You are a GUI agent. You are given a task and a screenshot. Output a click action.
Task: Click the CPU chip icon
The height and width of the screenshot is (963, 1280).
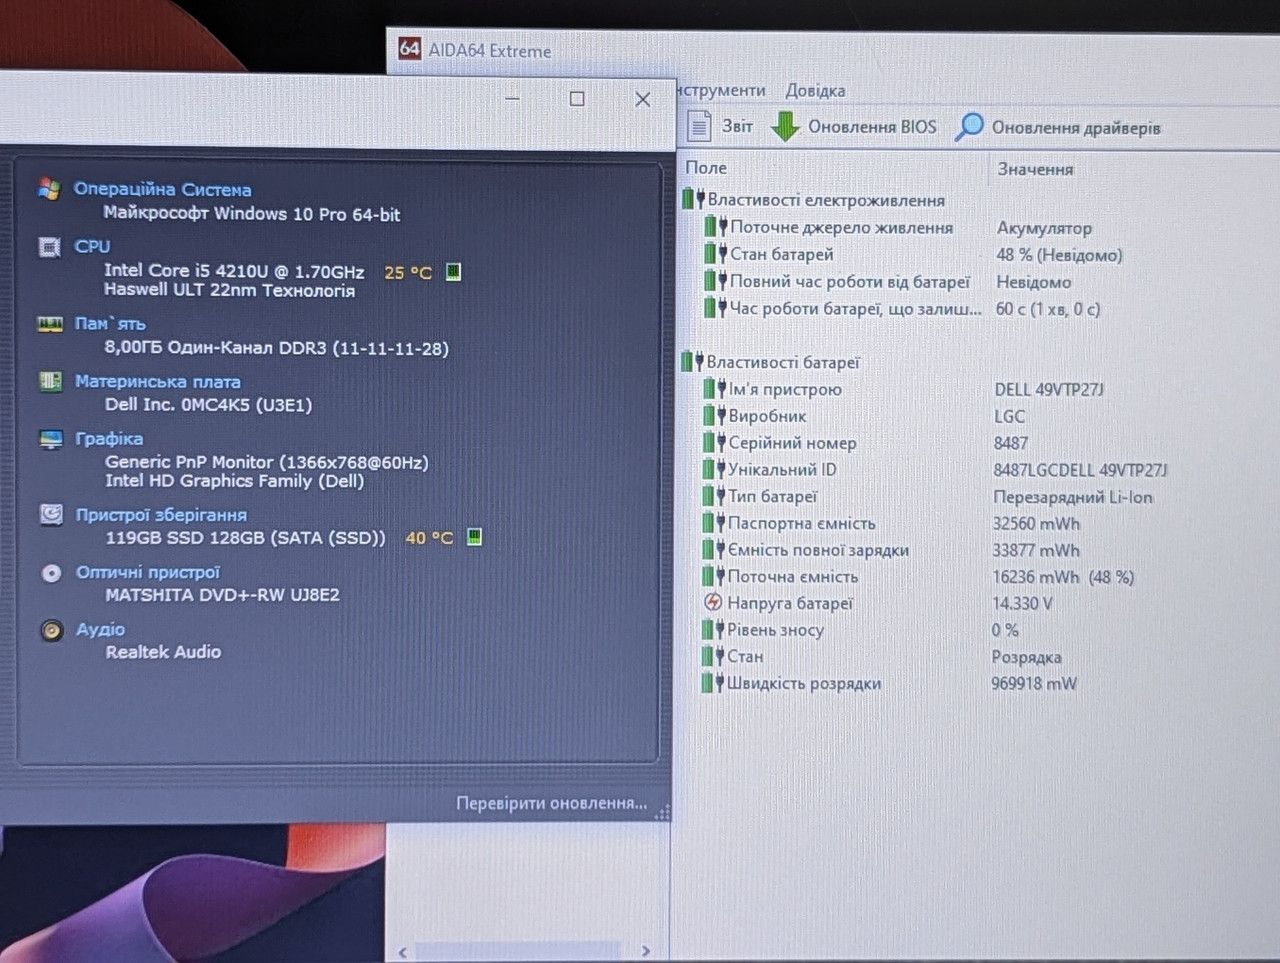[50, 246]
